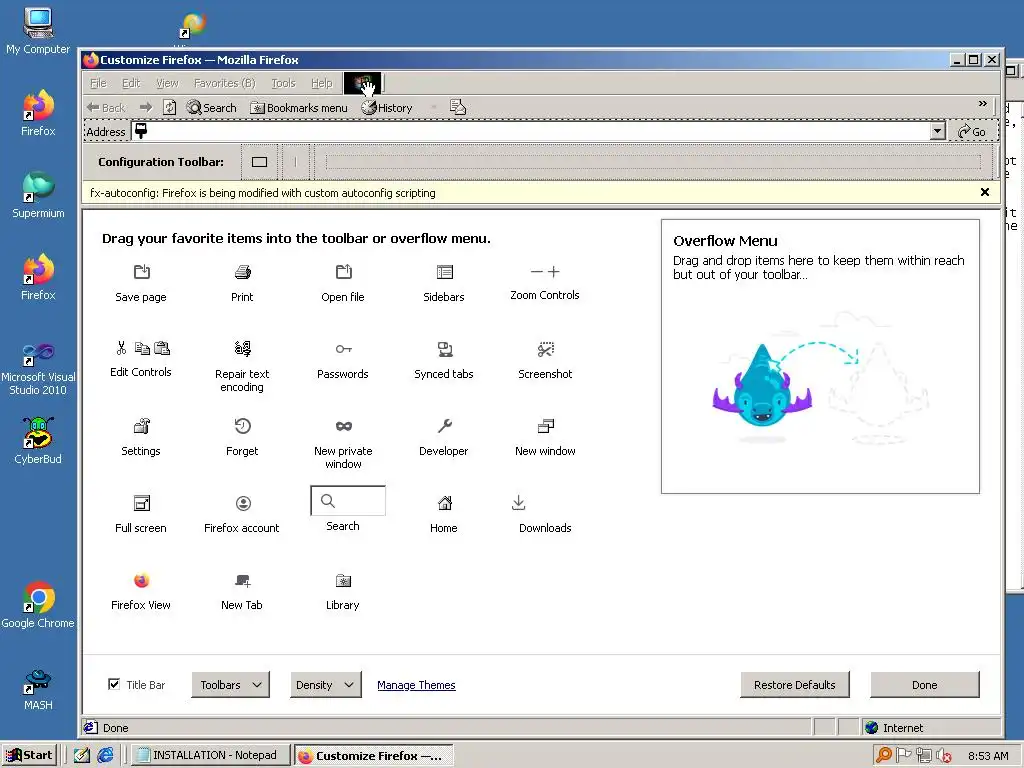Click the Search toolbar button
Image resolution: width=1024 pixels, height=768 pixels.
point(211,108)
